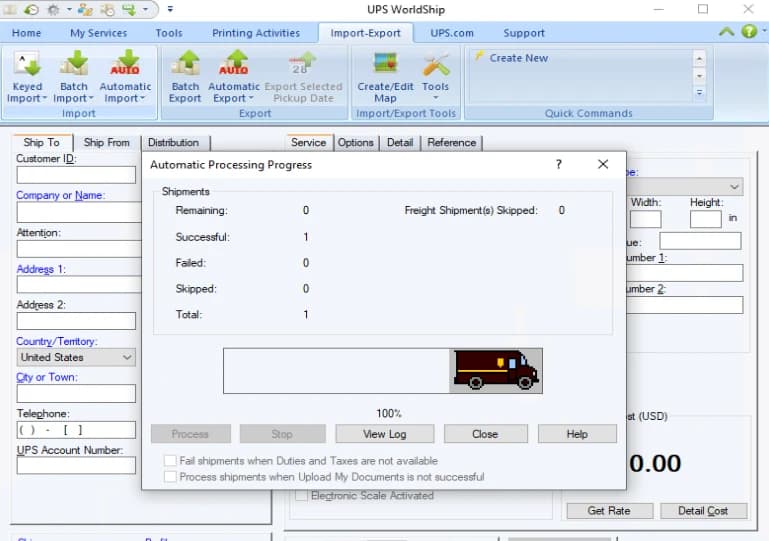
Task: Expand the Quick Commands gallery more arrow
Action: click(x=699, y=92)
